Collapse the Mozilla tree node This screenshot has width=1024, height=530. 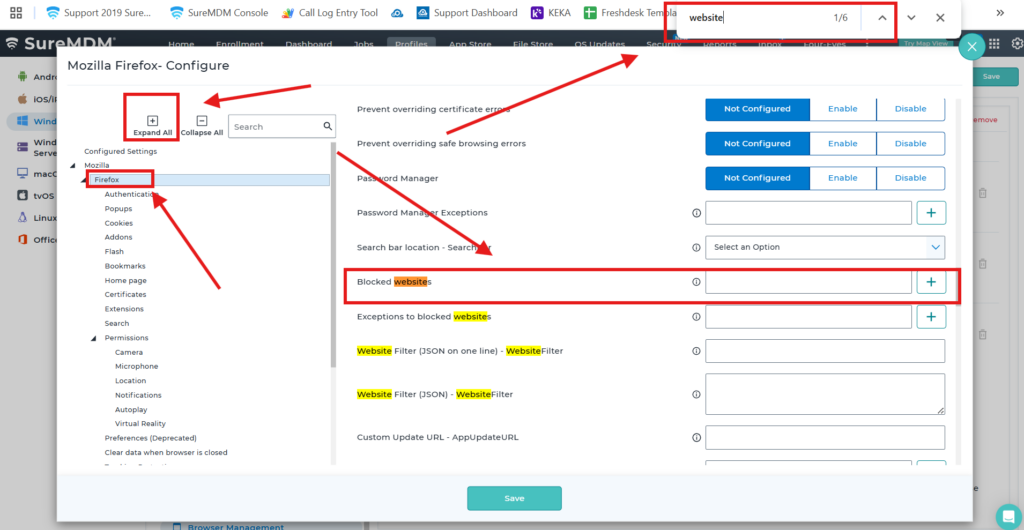pyautogui.click(x=72, y=166)
